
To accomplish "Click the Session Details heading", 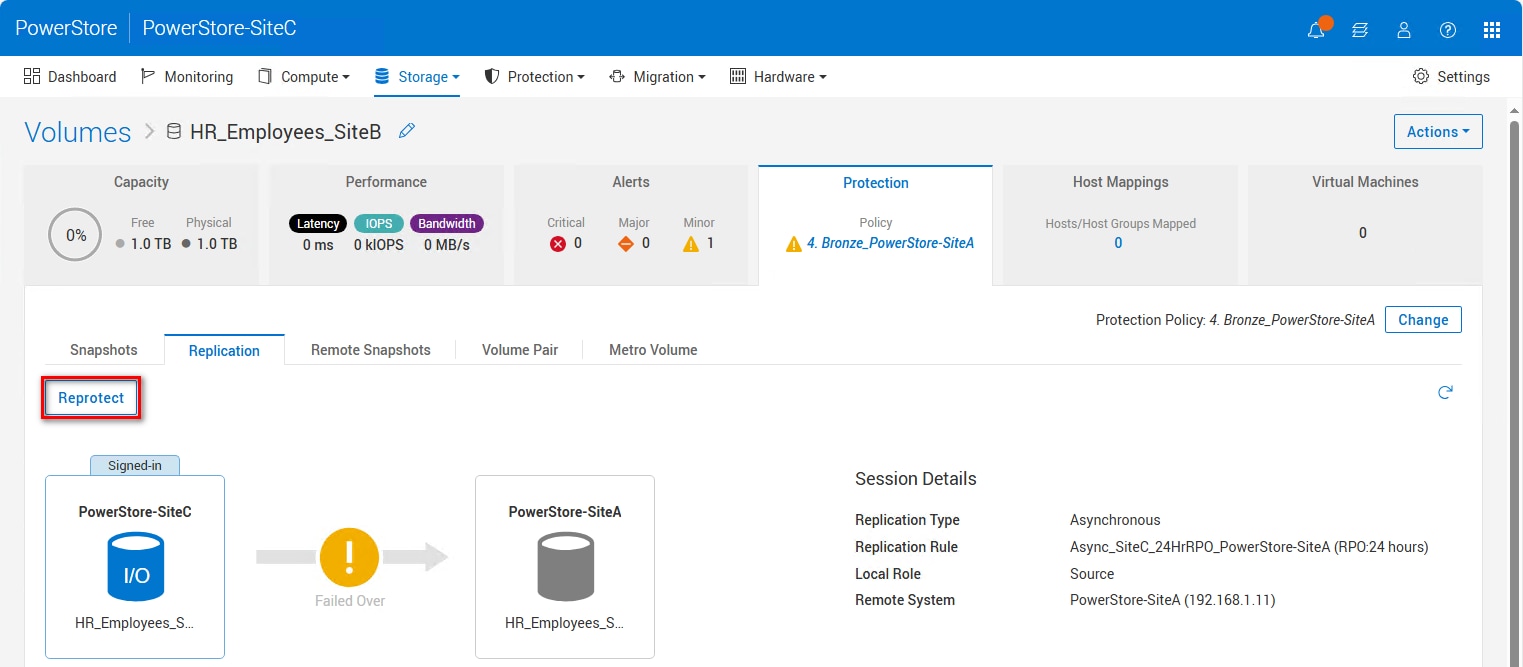I will click(916, 479).
